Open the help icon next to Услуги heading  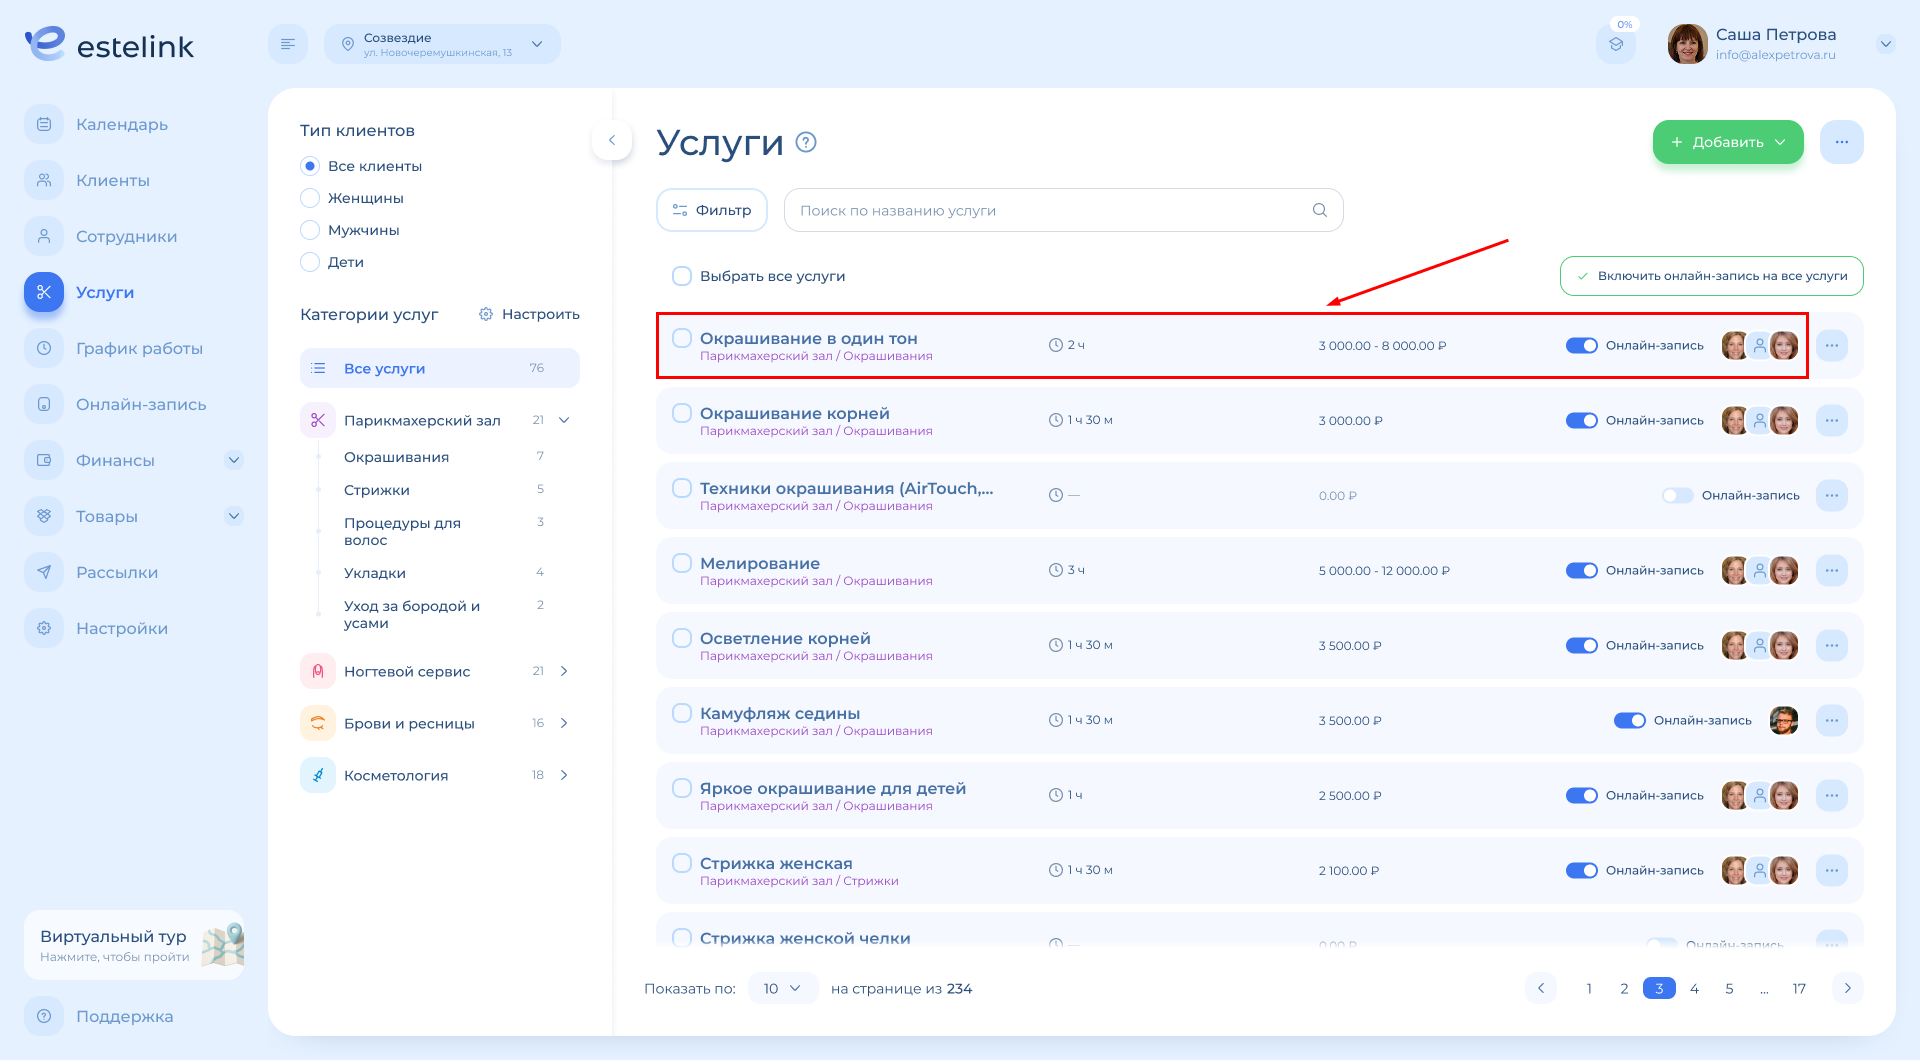tap(806, 142)
